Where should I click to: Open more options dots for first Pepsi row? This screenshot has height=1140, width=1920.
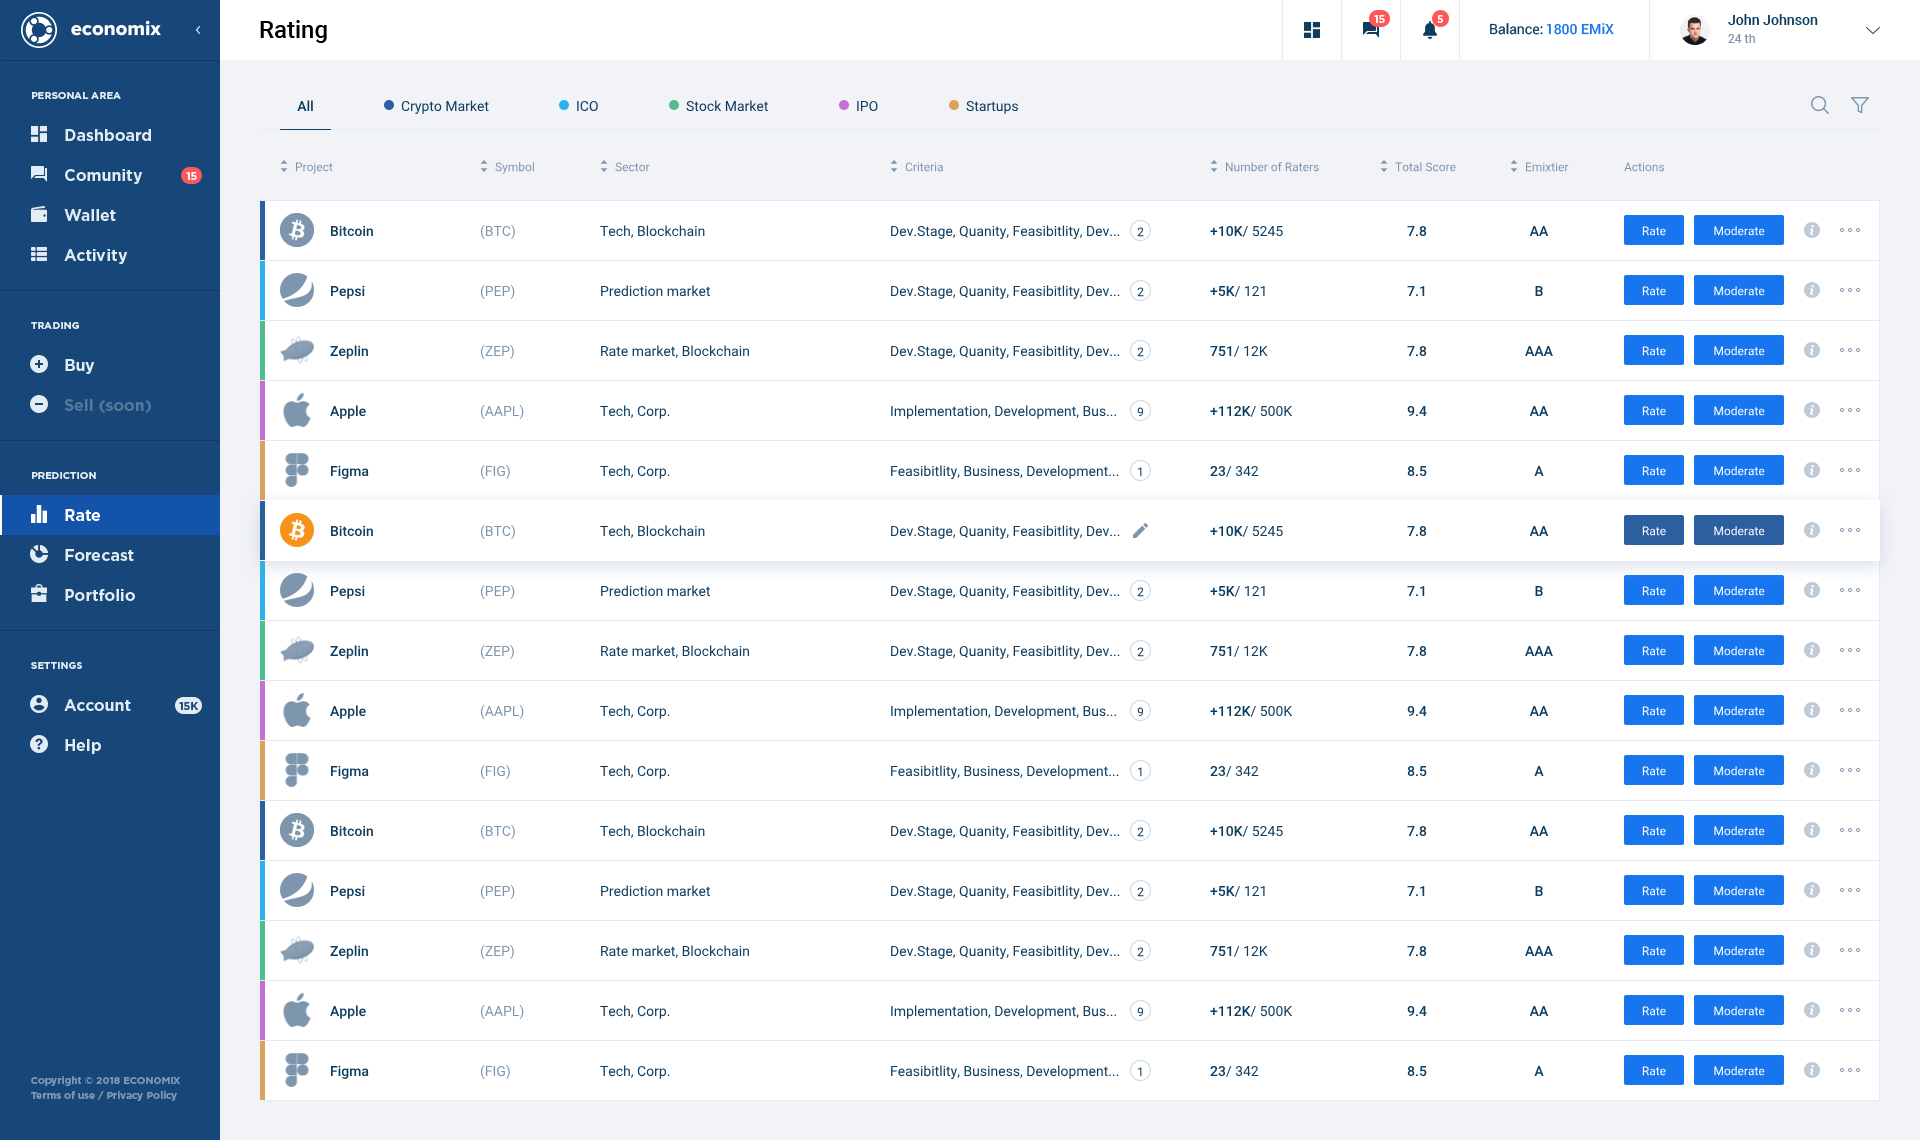[1849, 290]
